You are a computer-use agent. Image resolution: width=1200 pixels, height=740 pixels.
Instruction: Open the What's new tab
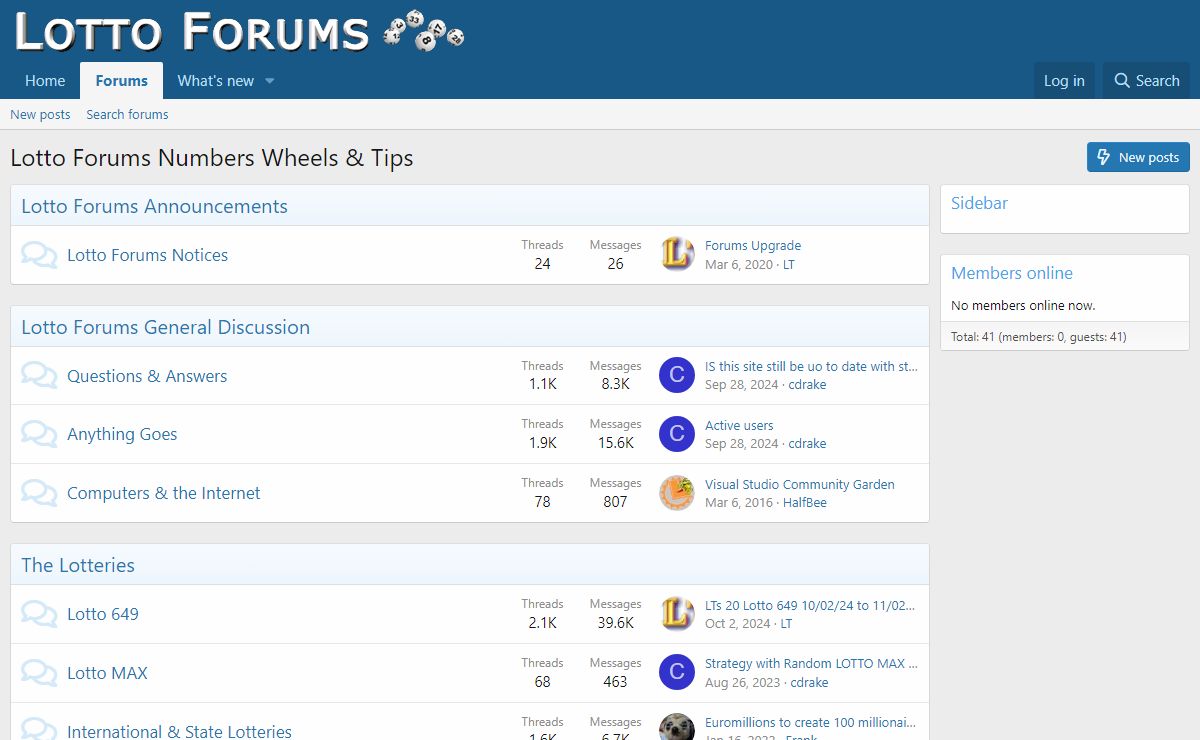click(215, 81)
